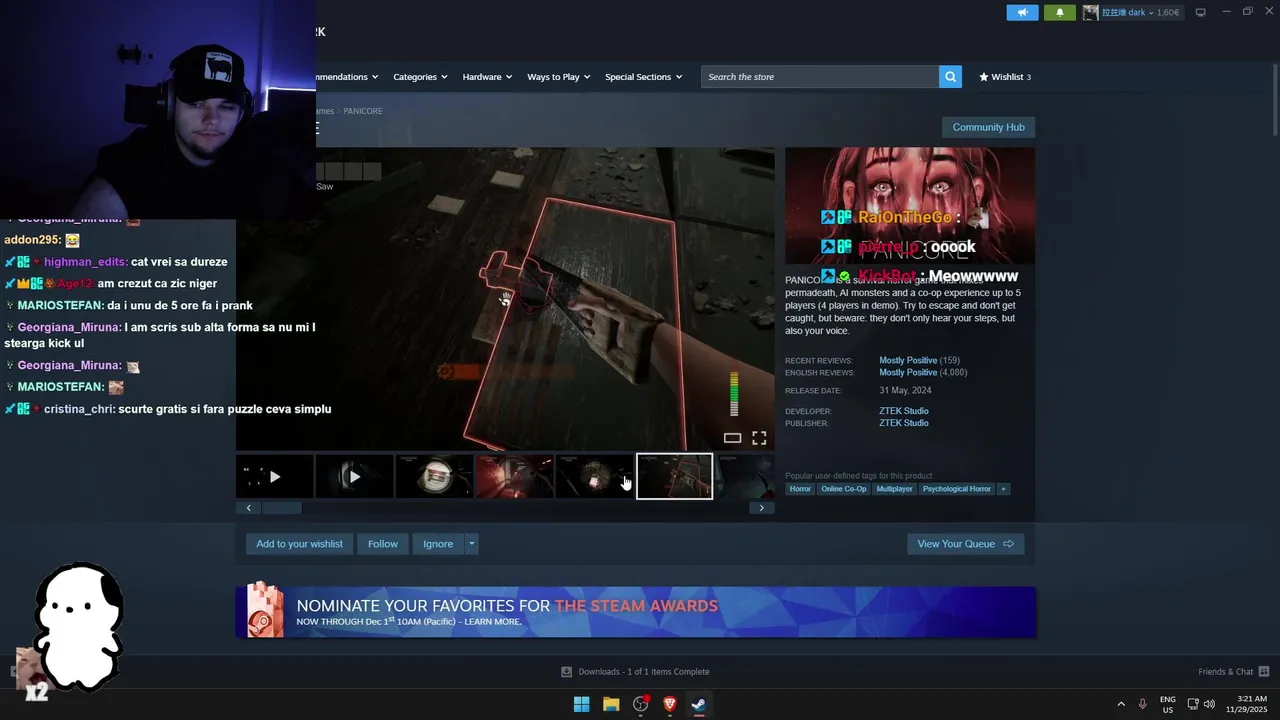
Task: Click the Ignore button
Action: tap(438, 544)
